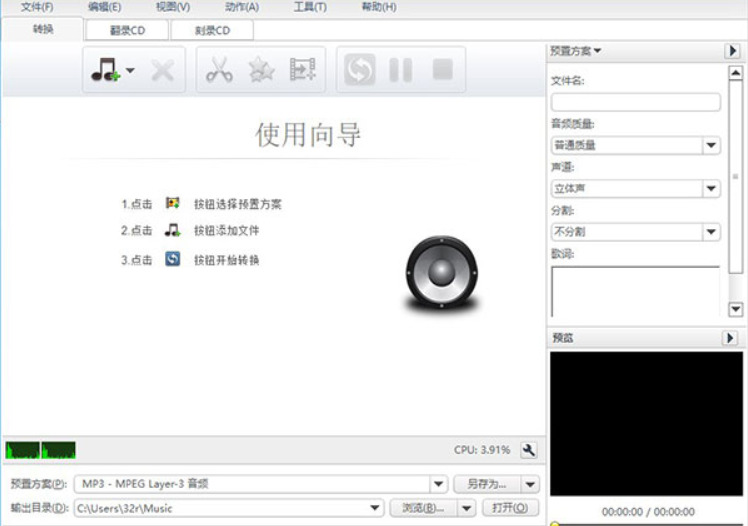Open the wrench settings icon beside CPU
748x526 pixels.
coord(529,450)
